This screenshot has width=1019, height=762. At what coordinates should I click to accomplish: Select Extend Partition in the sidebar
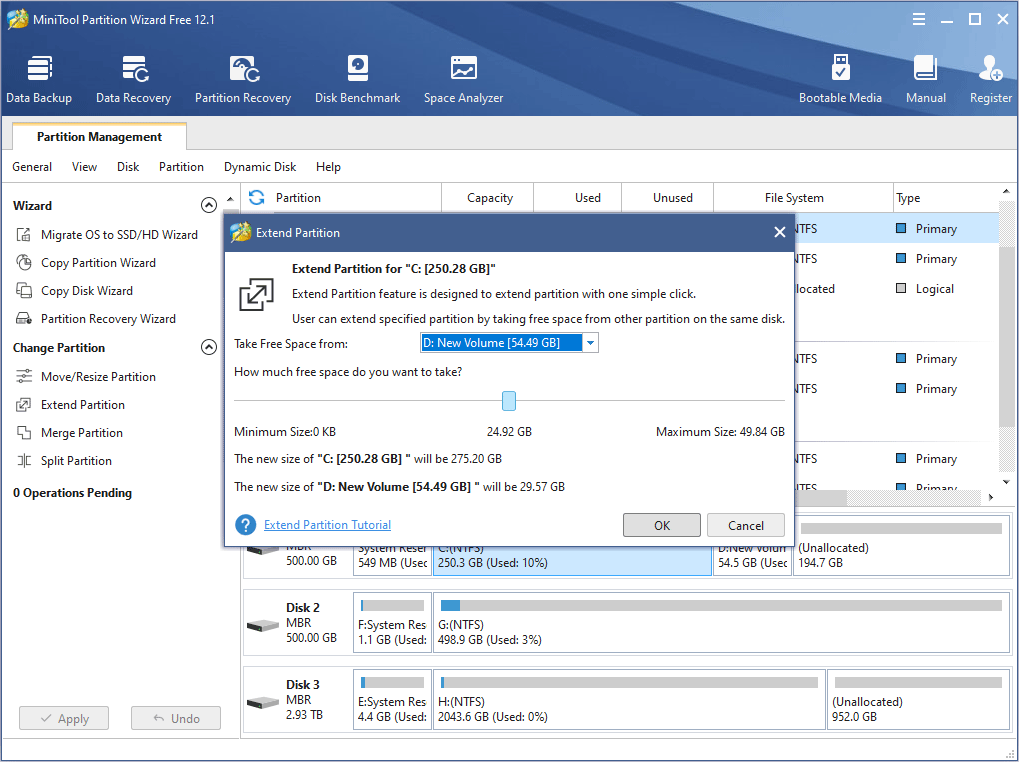pos(70,405)
